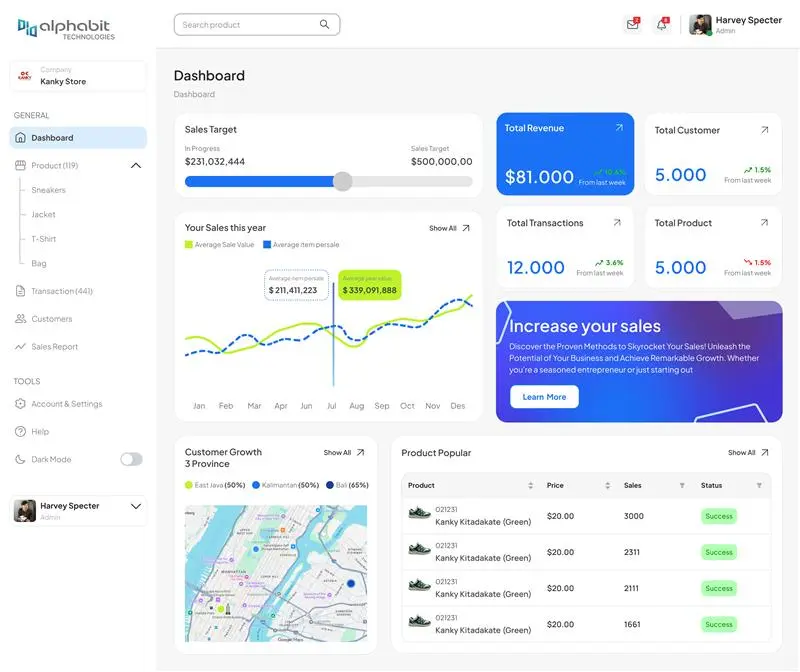Screen dimensions: 800x672
Task: Toggle the Dark Mode switch
Action: tap(131, 459)
